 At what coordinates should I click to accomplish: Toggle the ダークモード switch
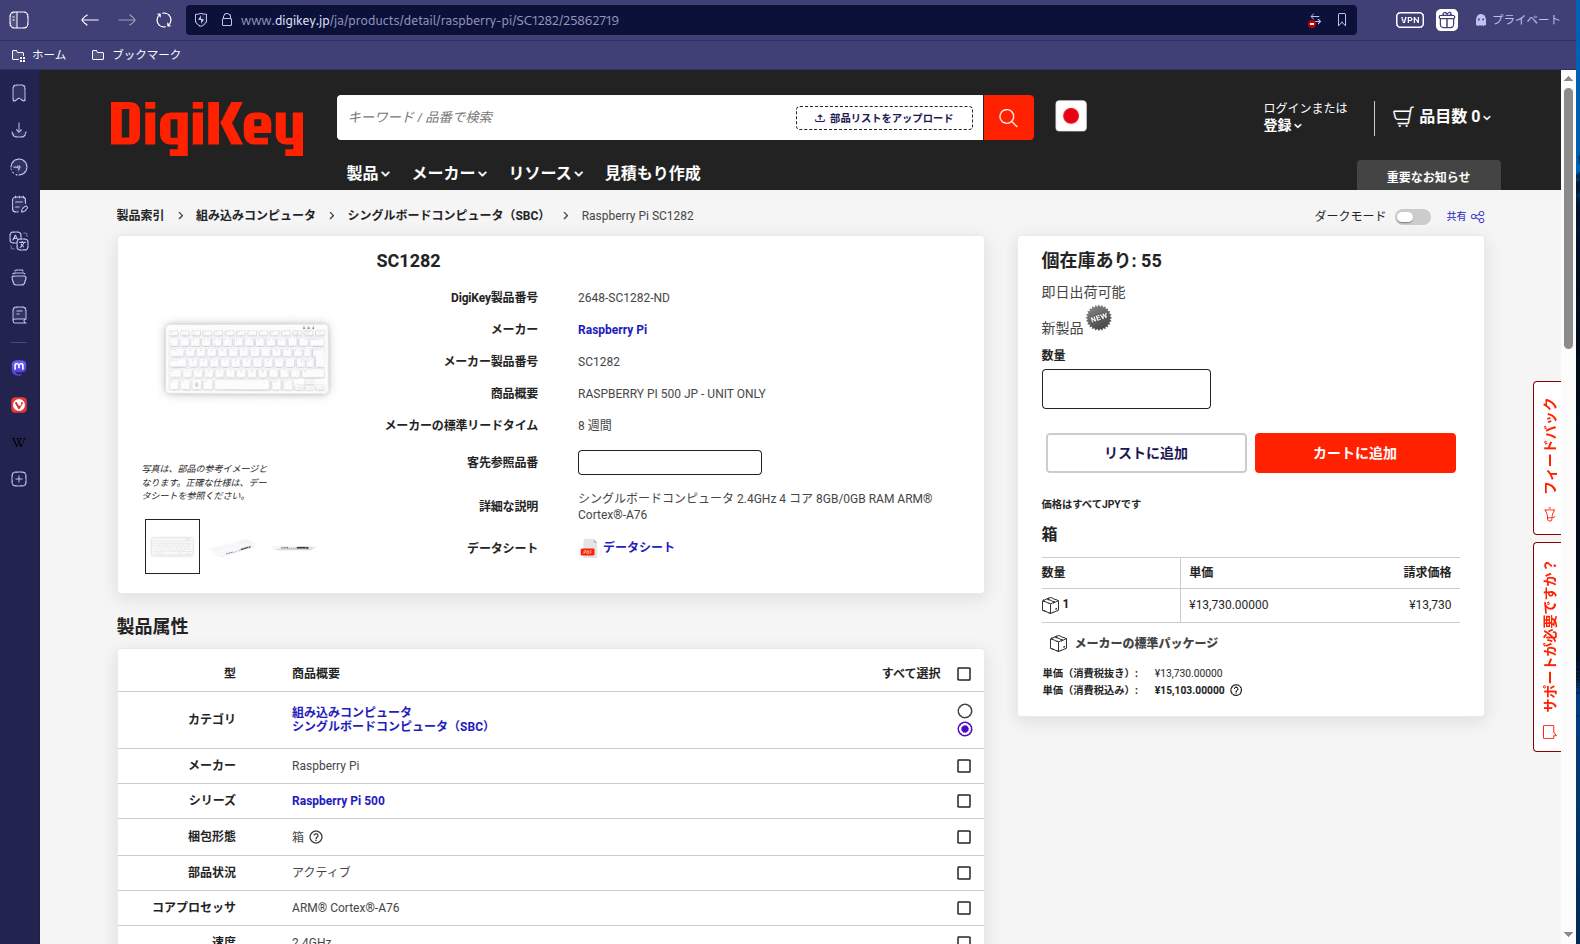1413,217
